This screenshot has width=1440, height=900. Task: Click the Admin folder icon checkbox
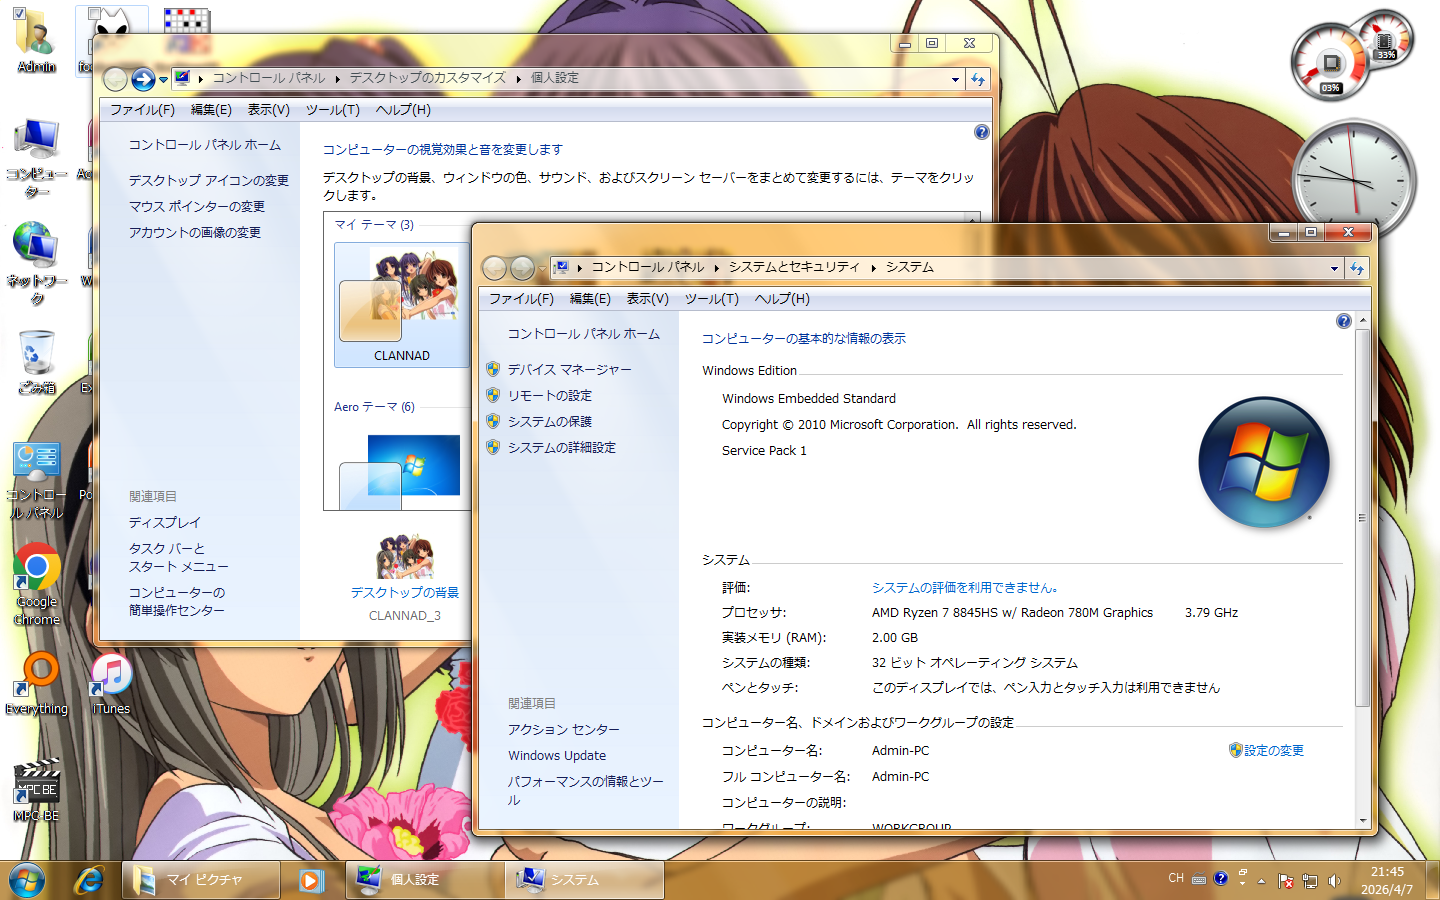pyautogui.click(x=19, y=13)
